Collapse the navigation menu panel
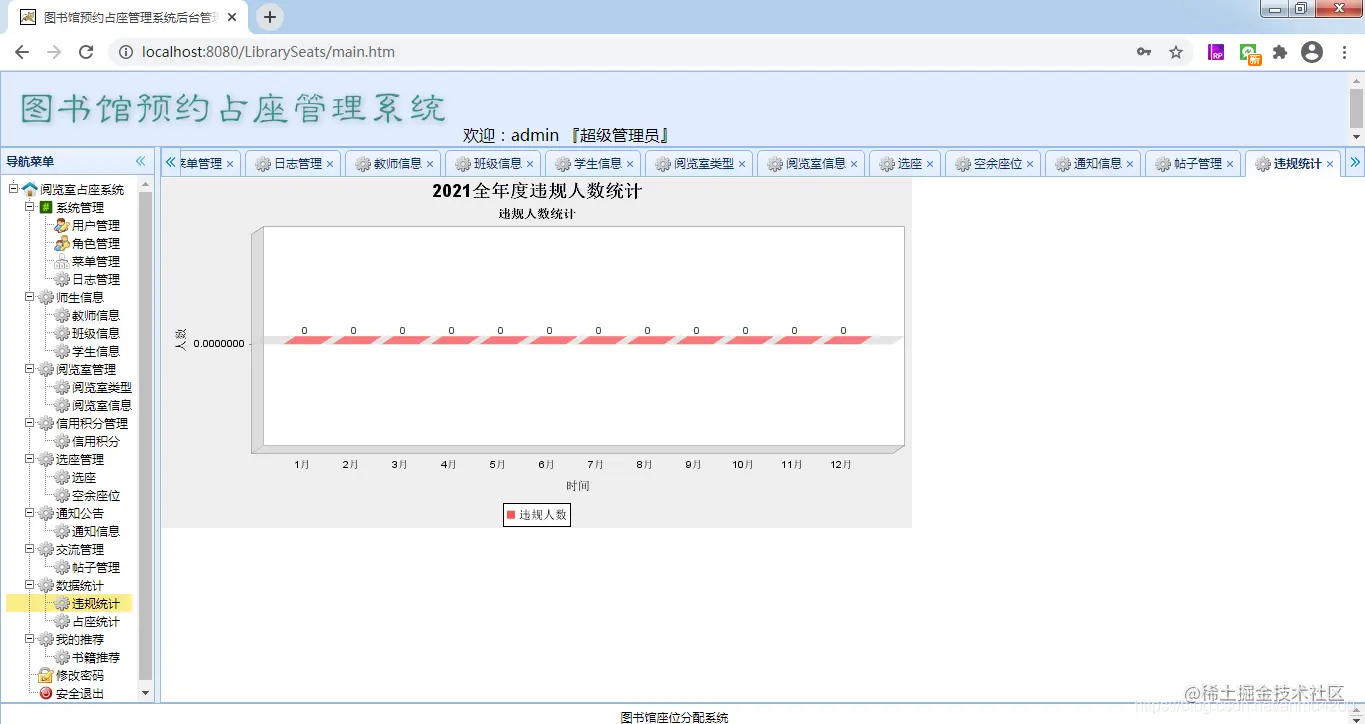1365x724 pixels. (x=141, y=161)
